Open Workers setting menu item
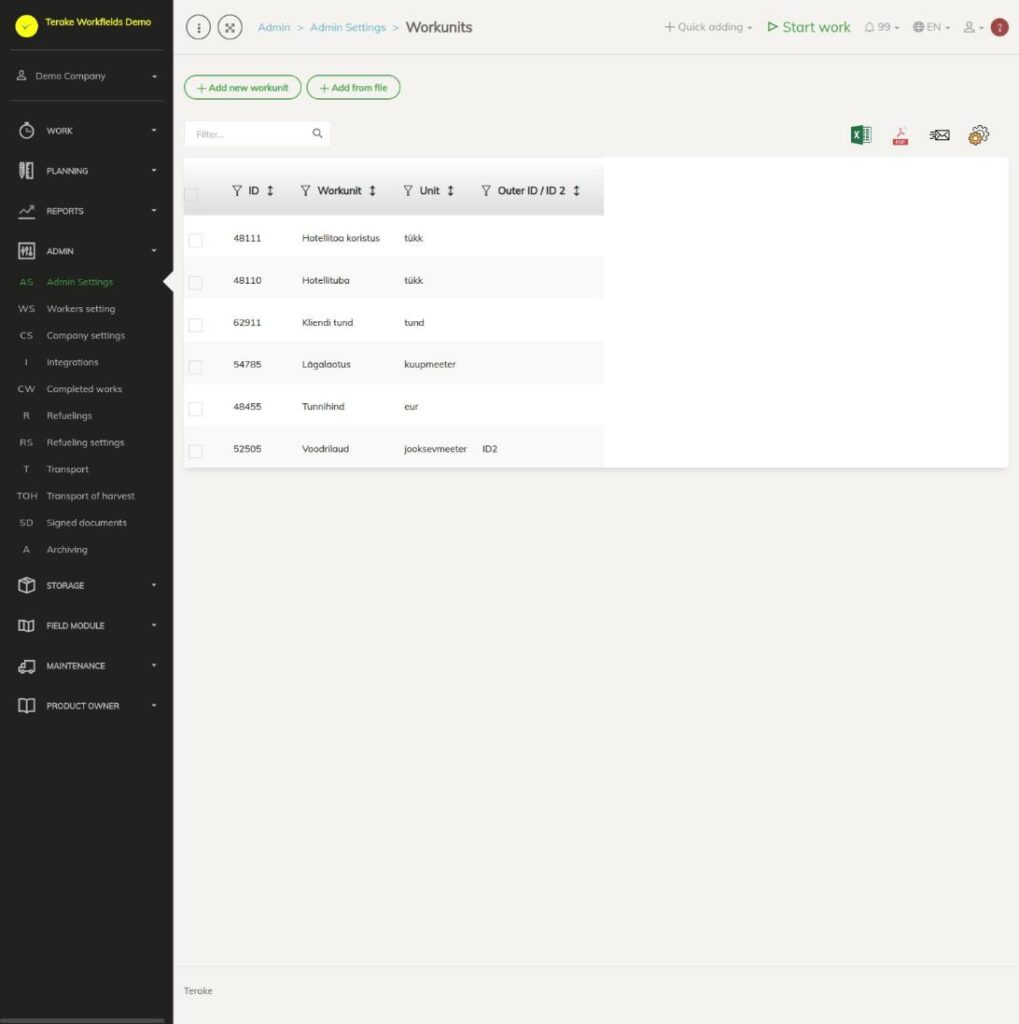1019x1024 pixels. (x=80, y=308)
